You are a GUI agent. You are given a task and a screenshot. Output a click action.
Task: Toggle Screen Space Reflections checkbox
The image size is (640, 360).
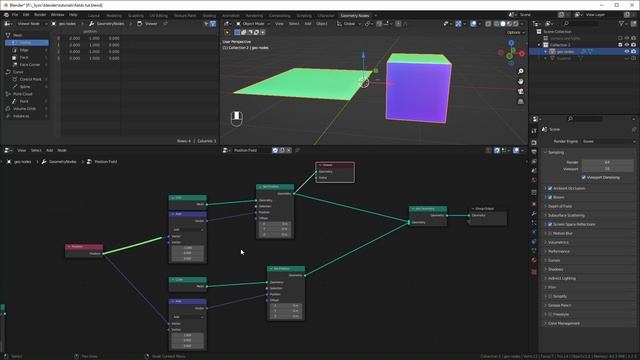tap(550, 224)
